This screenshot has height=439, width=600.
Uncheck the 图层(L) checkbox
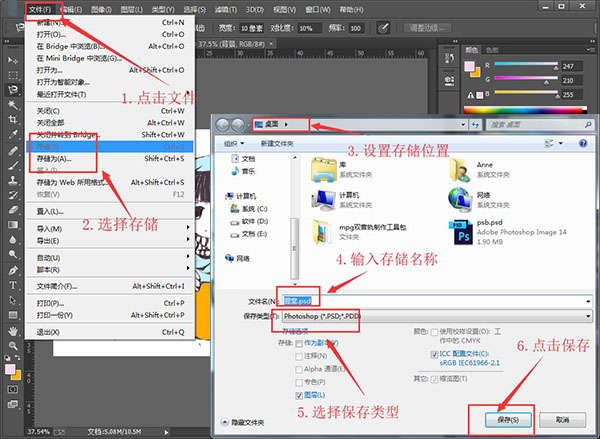[299, 395]
